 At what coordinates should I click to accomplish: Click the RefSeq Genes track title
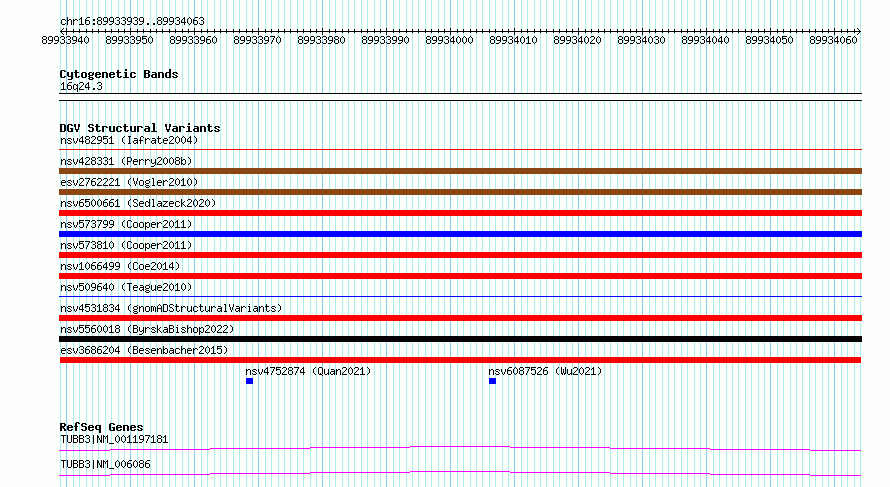click(102, 427)
